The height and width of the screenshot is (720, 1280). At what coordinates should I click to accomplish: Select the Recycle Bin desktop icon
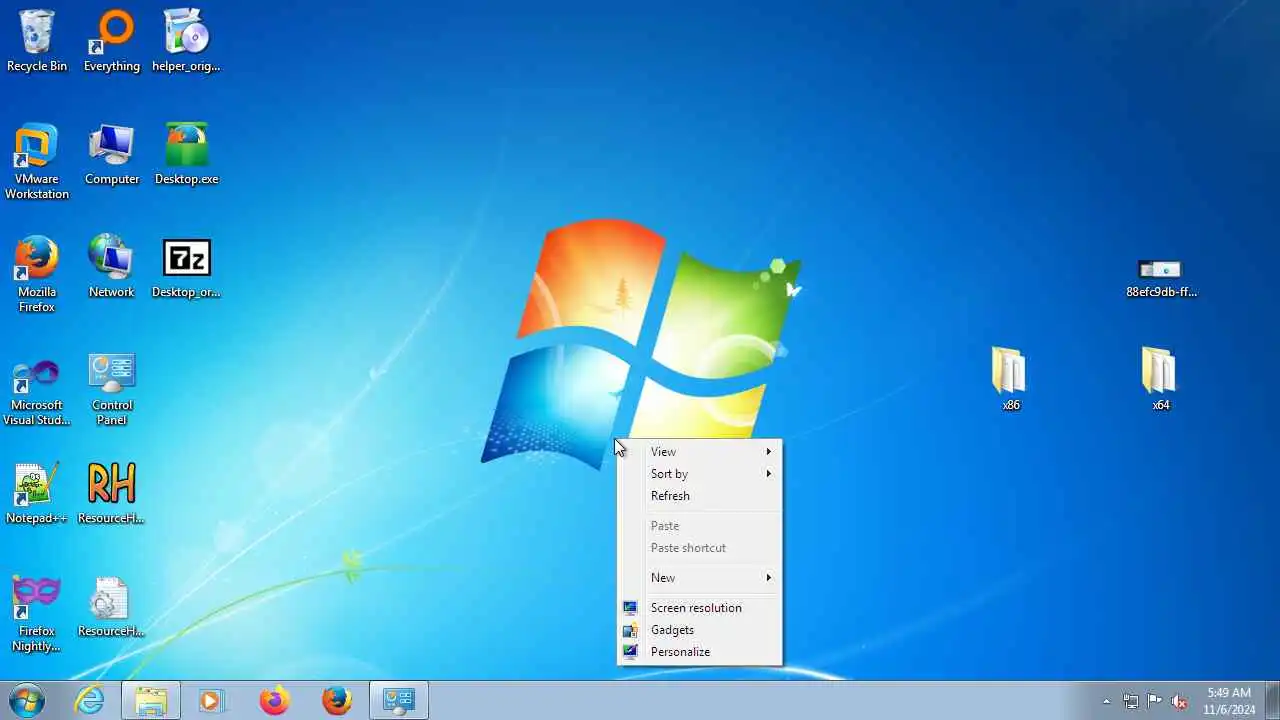point(37,41)
